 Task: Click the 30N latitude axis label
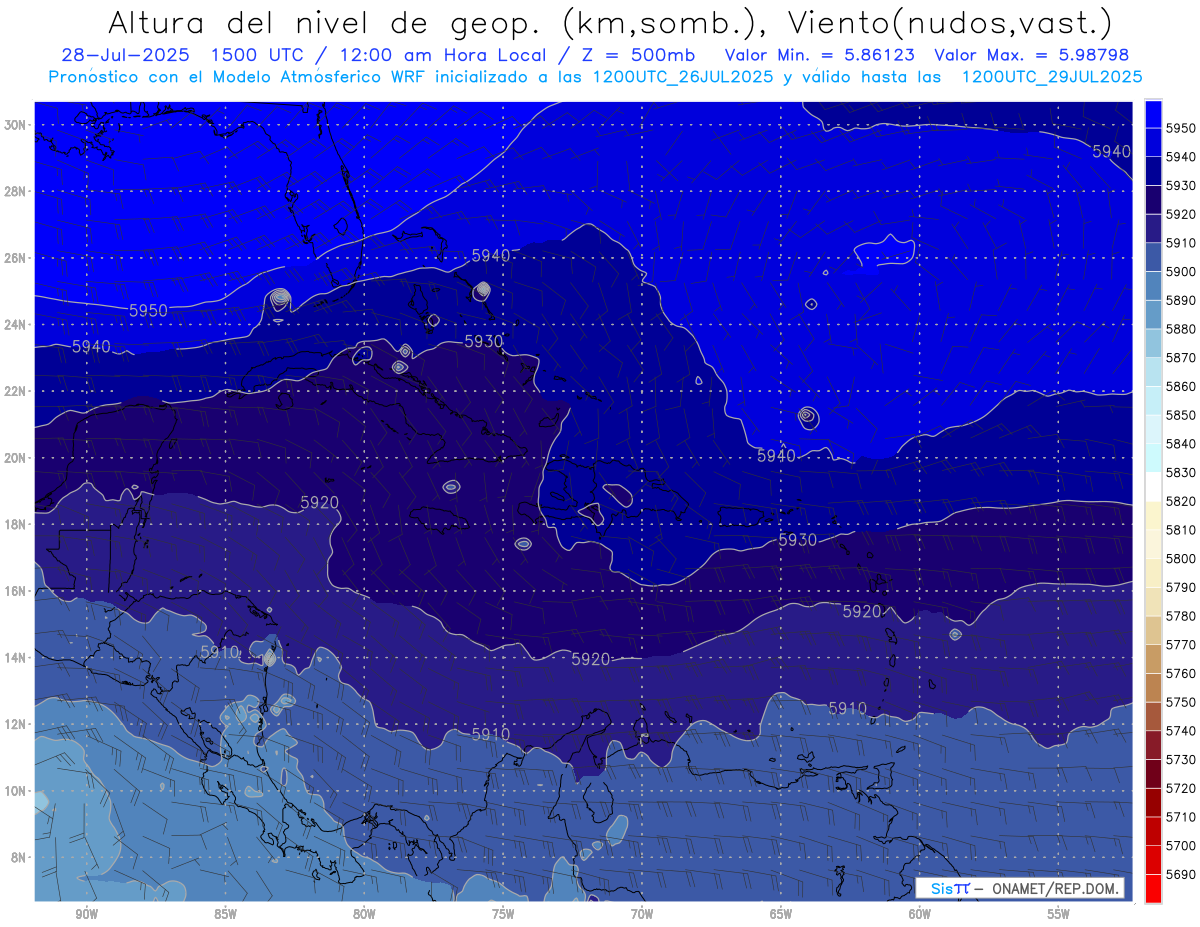[14, 125]
